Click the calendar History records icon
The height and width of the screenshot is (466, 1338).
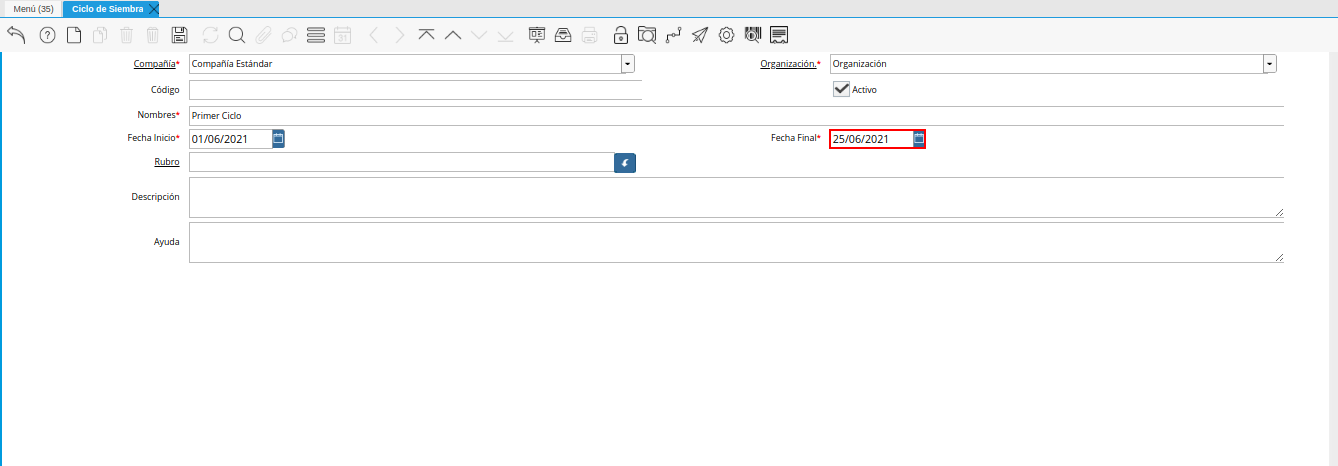342,35
